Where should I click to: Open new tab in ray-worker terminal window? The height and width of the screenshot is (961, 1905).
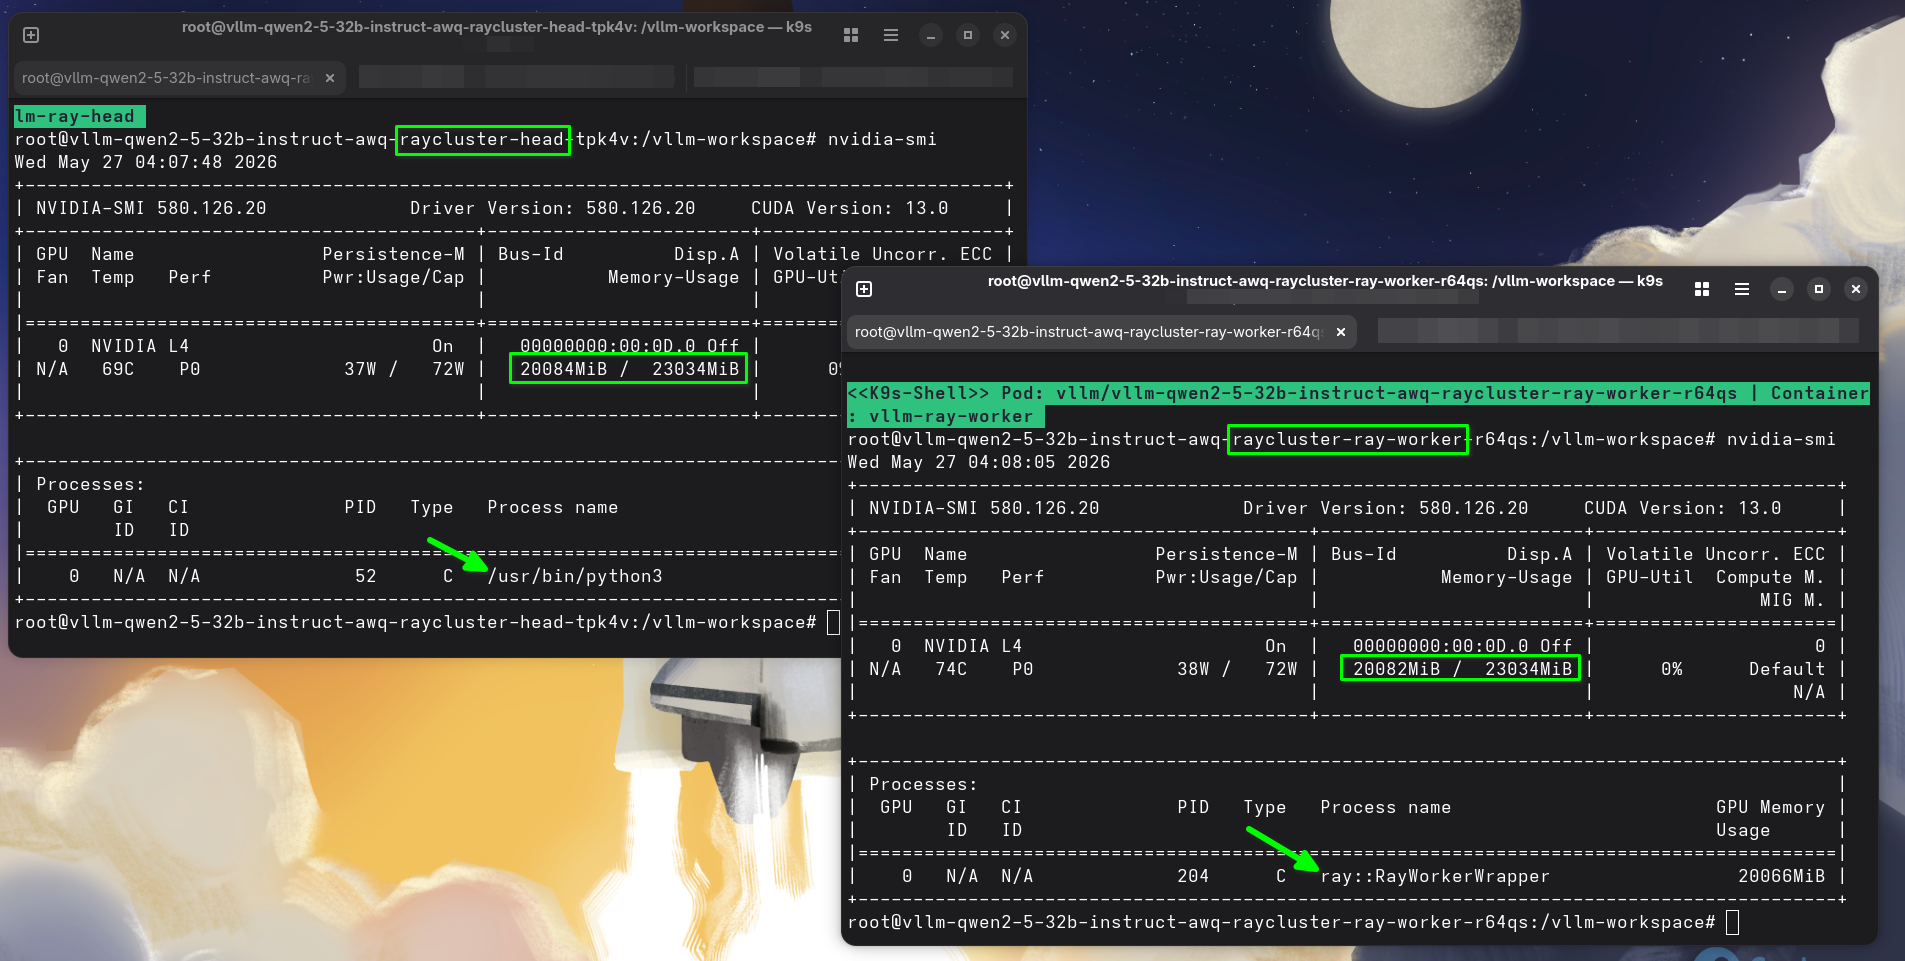tap(864, 289)
